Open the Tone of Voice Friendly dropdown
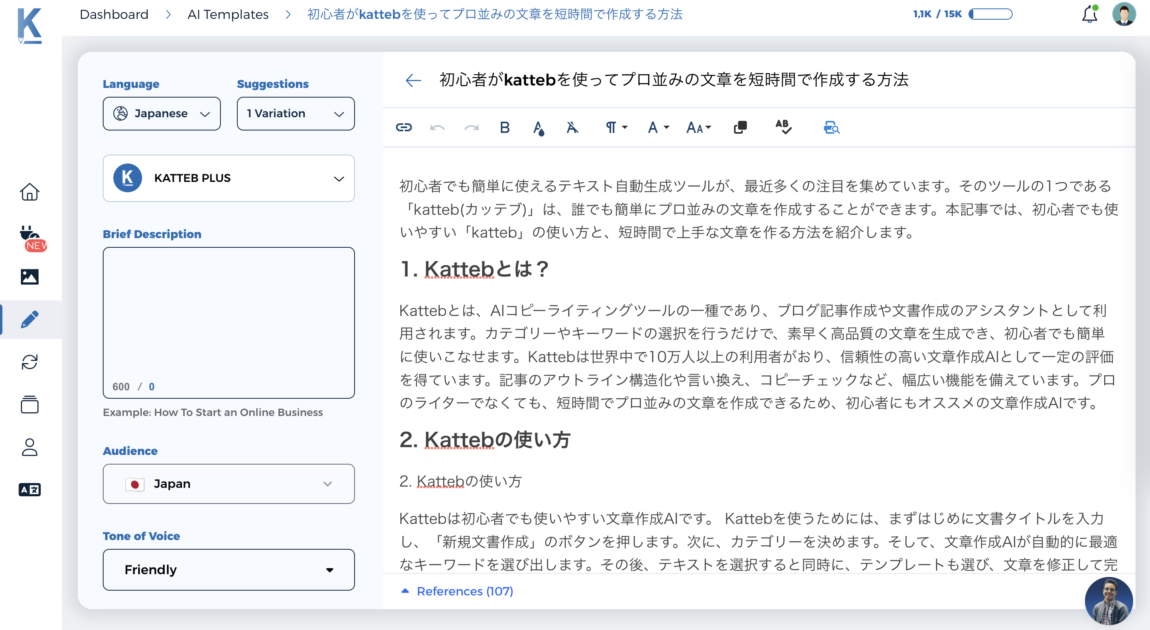Screen dimensions: 1150x630 (228, 570)
